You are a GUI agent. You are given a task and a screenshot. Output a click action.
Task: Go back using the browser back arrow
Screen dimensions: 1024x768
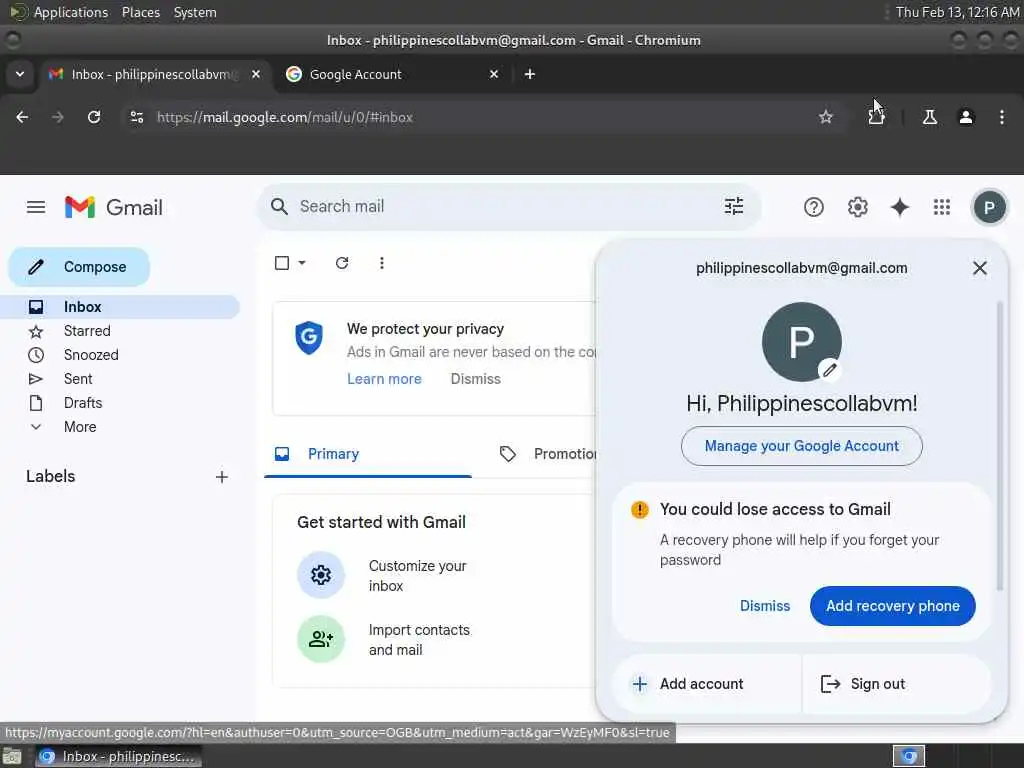tap(22, 117)
